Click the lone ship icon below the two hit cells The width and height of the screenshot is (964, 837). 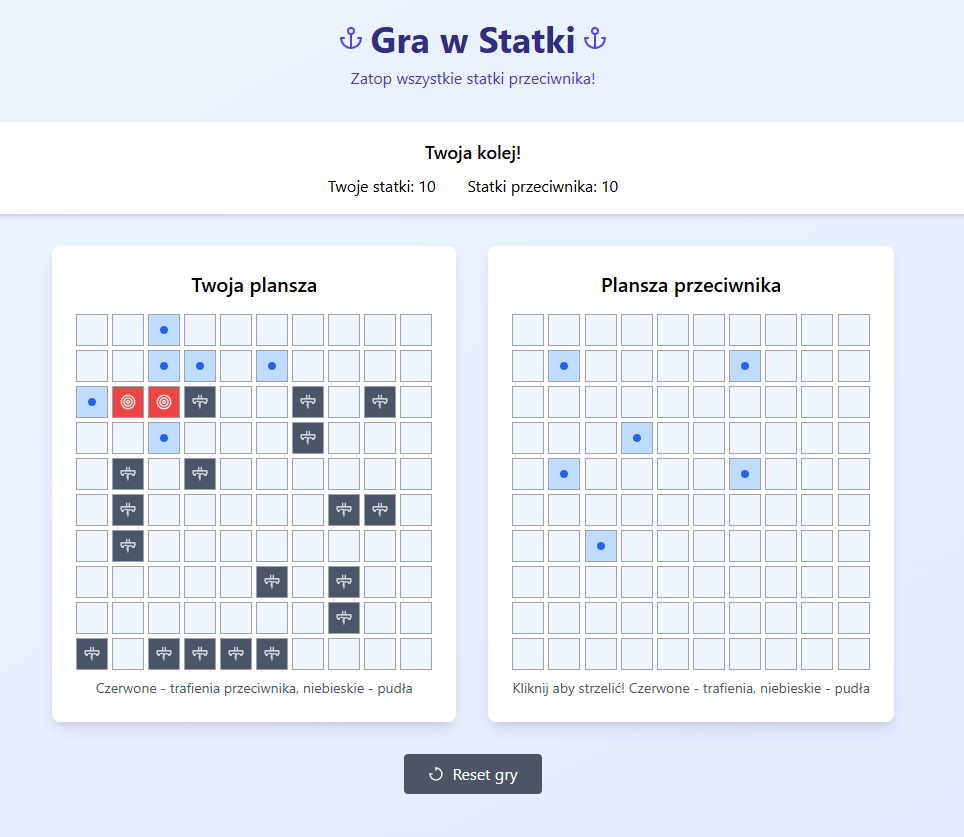(x=307, y=437)
